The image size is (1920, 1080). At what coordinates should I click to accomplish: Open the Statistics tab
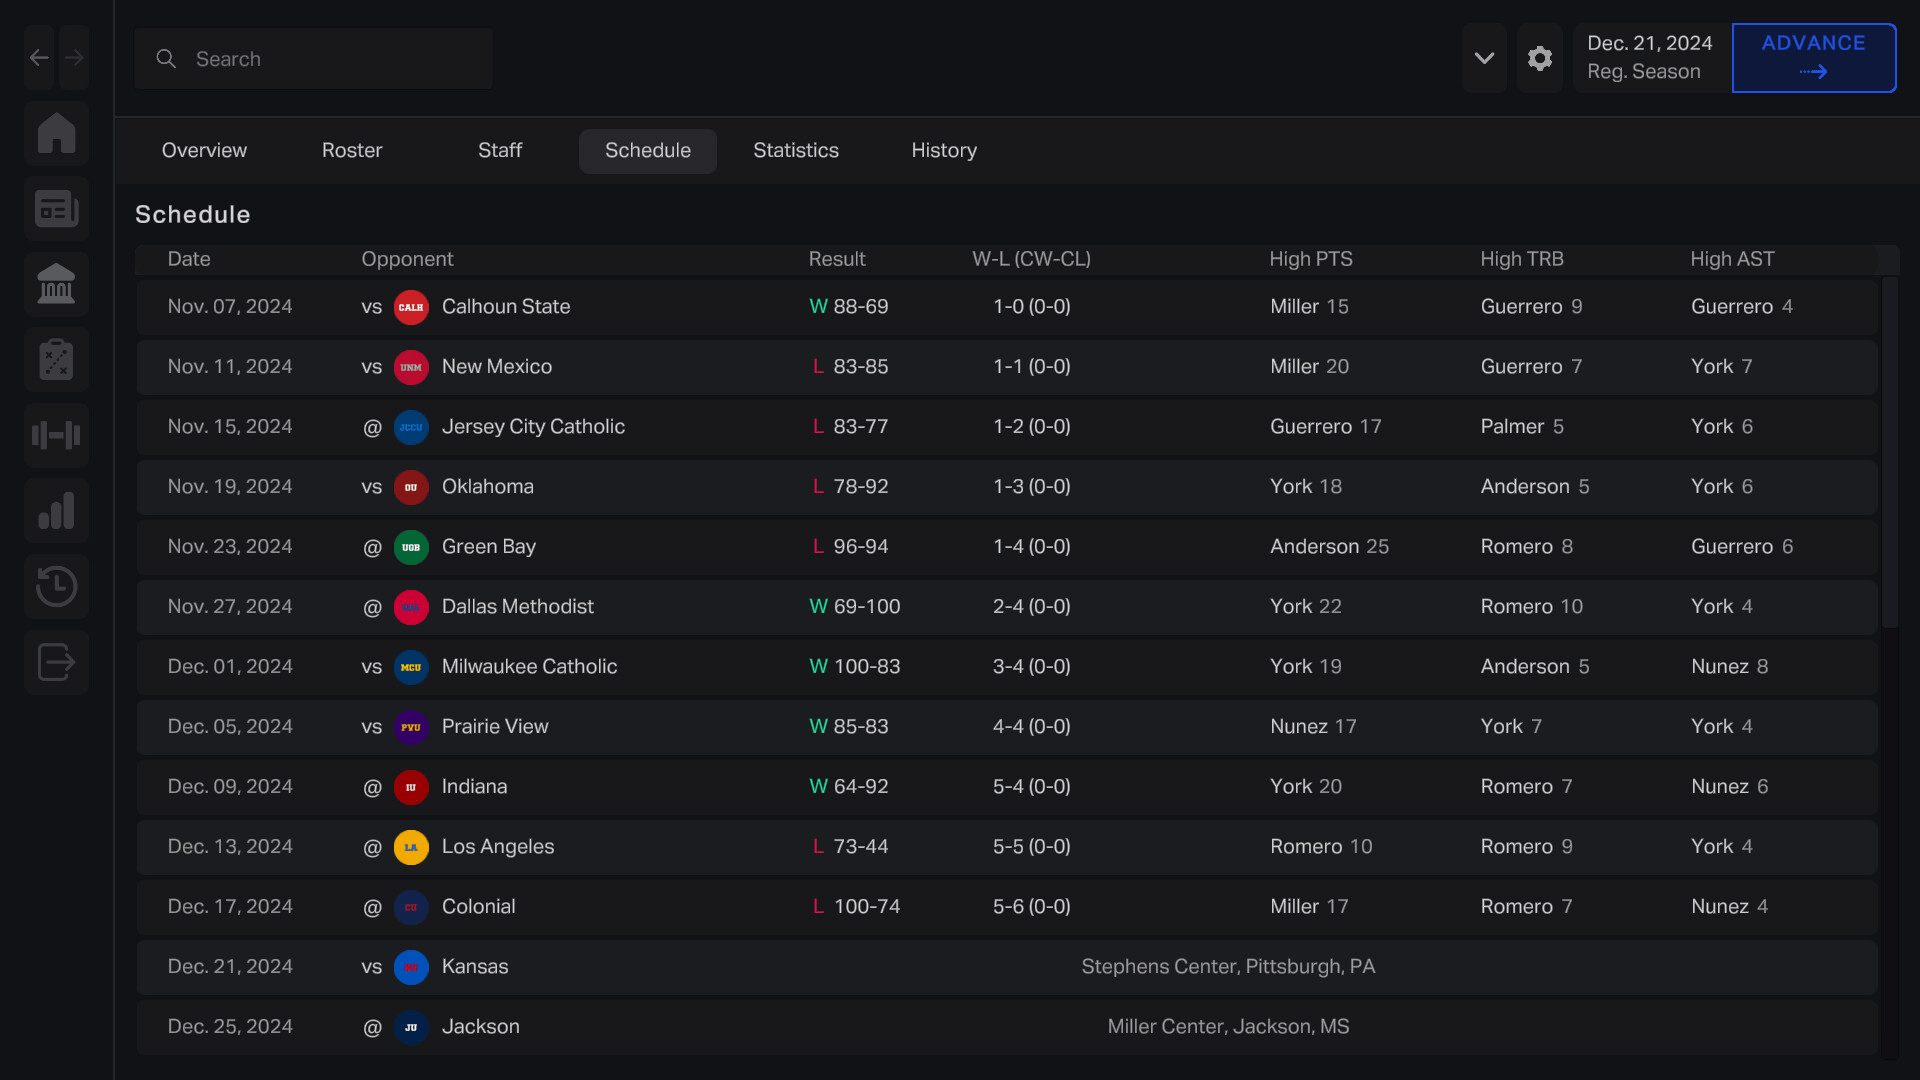point(796,151)
